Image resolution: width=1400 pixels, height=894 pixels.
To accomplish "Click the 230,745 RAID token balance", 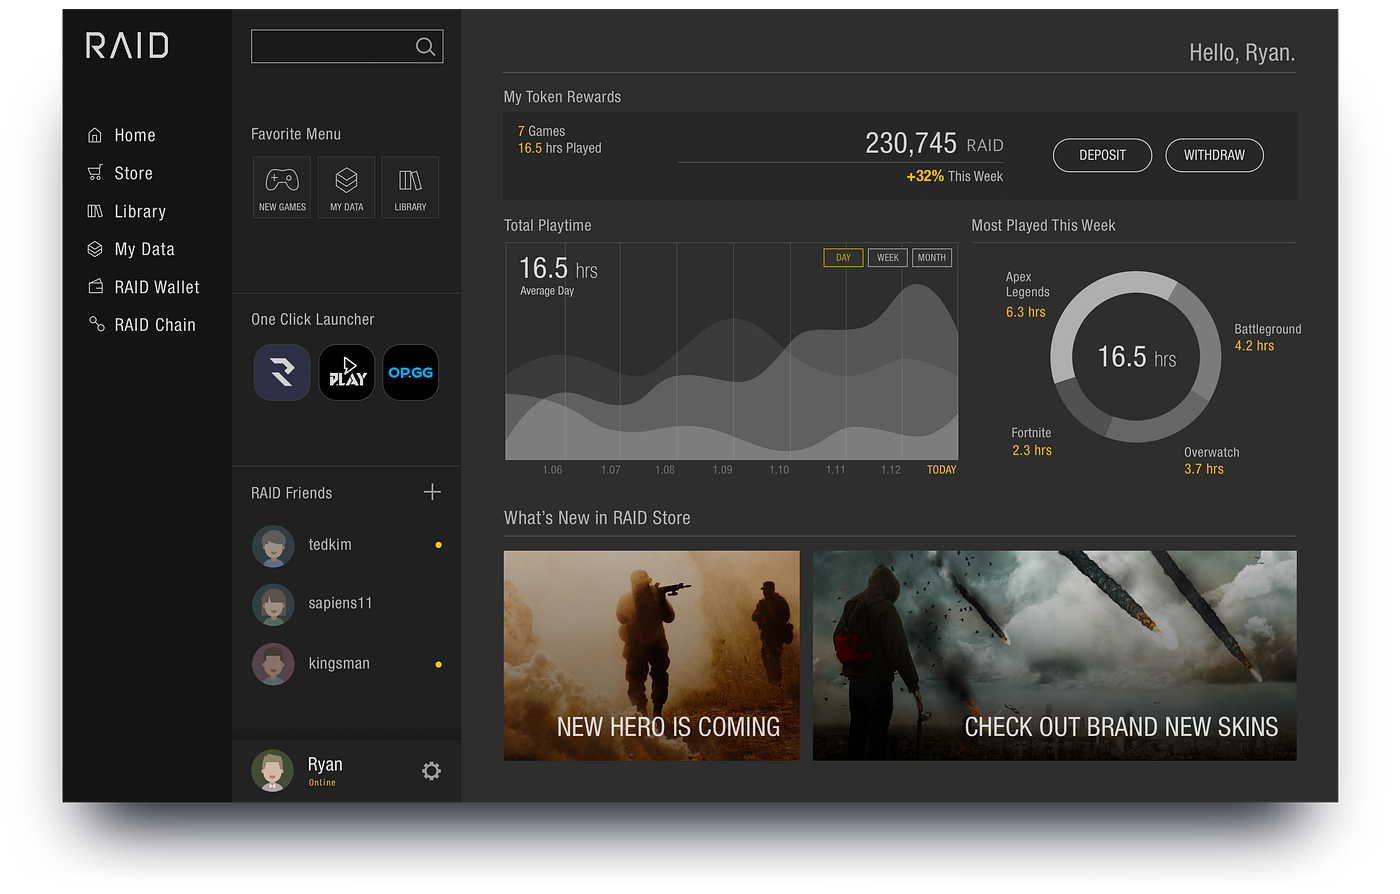I will point(934,144).
